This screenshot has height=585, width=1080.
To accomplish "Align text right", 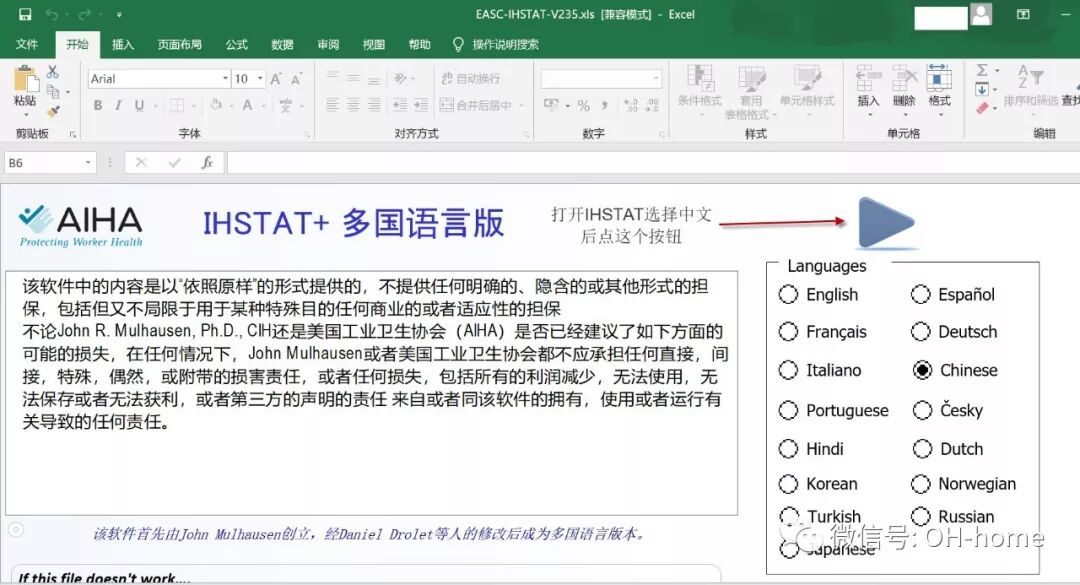I will pyautogui.click(x=374, y=105).
